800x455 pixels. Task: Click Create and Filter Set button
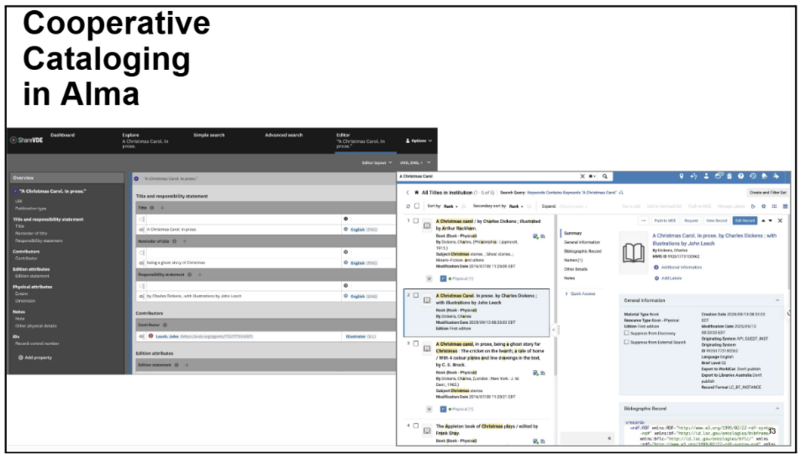(x=768, y=191)
